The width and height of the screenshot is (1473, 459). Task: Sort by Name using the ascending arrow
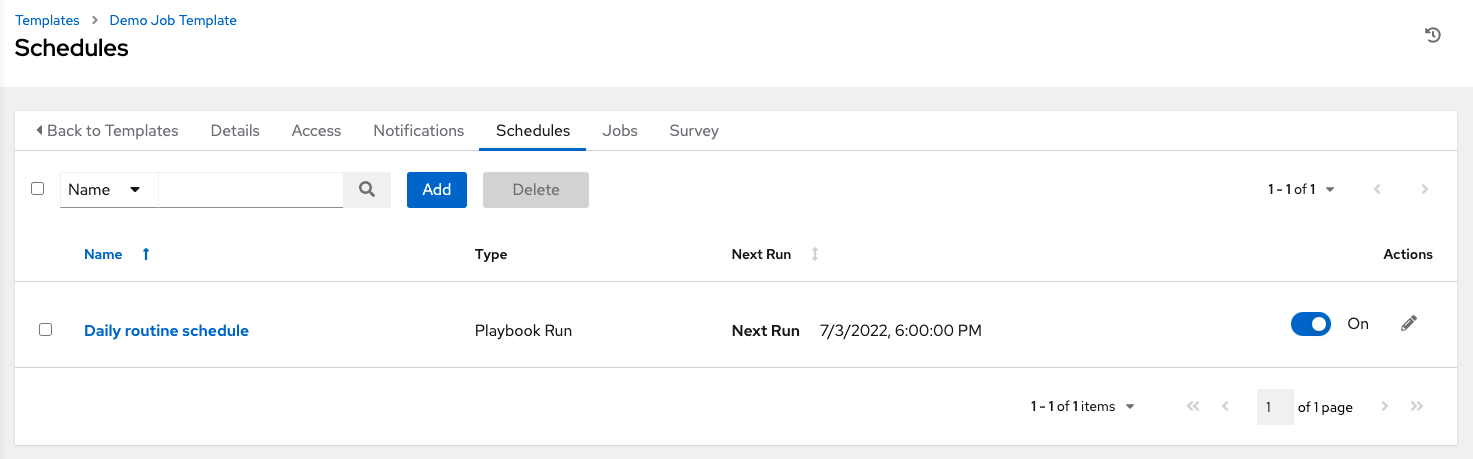point(146,254)
